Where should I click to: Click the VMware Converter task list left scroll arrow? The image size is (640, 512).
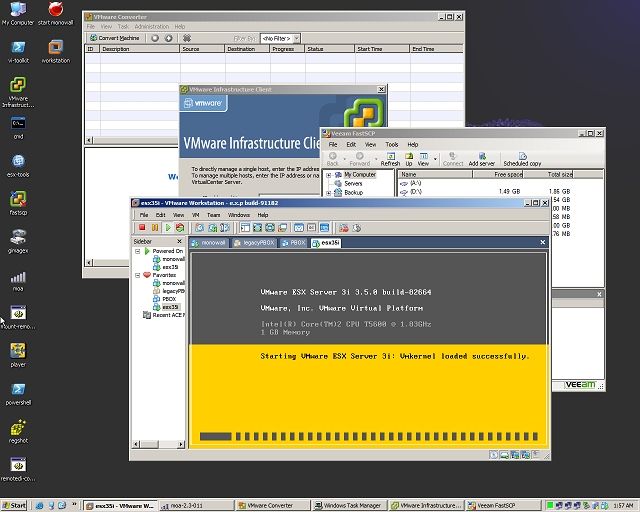[x=89, y=140]
